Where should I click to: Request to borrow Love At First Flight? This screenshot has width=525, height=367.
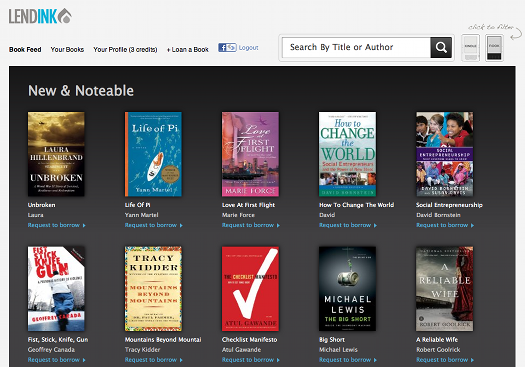251,225
